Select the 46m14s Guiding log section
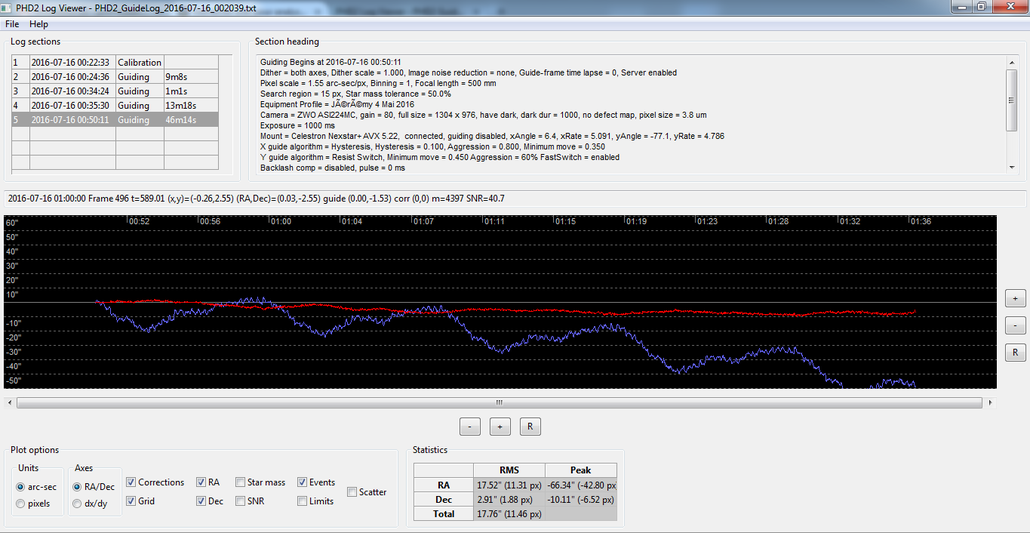This screenshot has height=533, width=1030. click(115, 120)
